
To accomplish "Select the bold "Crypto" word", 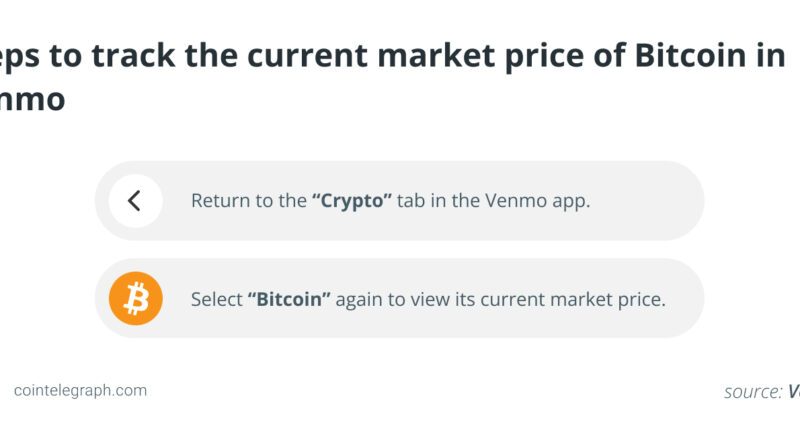I will tap(352, 201).
